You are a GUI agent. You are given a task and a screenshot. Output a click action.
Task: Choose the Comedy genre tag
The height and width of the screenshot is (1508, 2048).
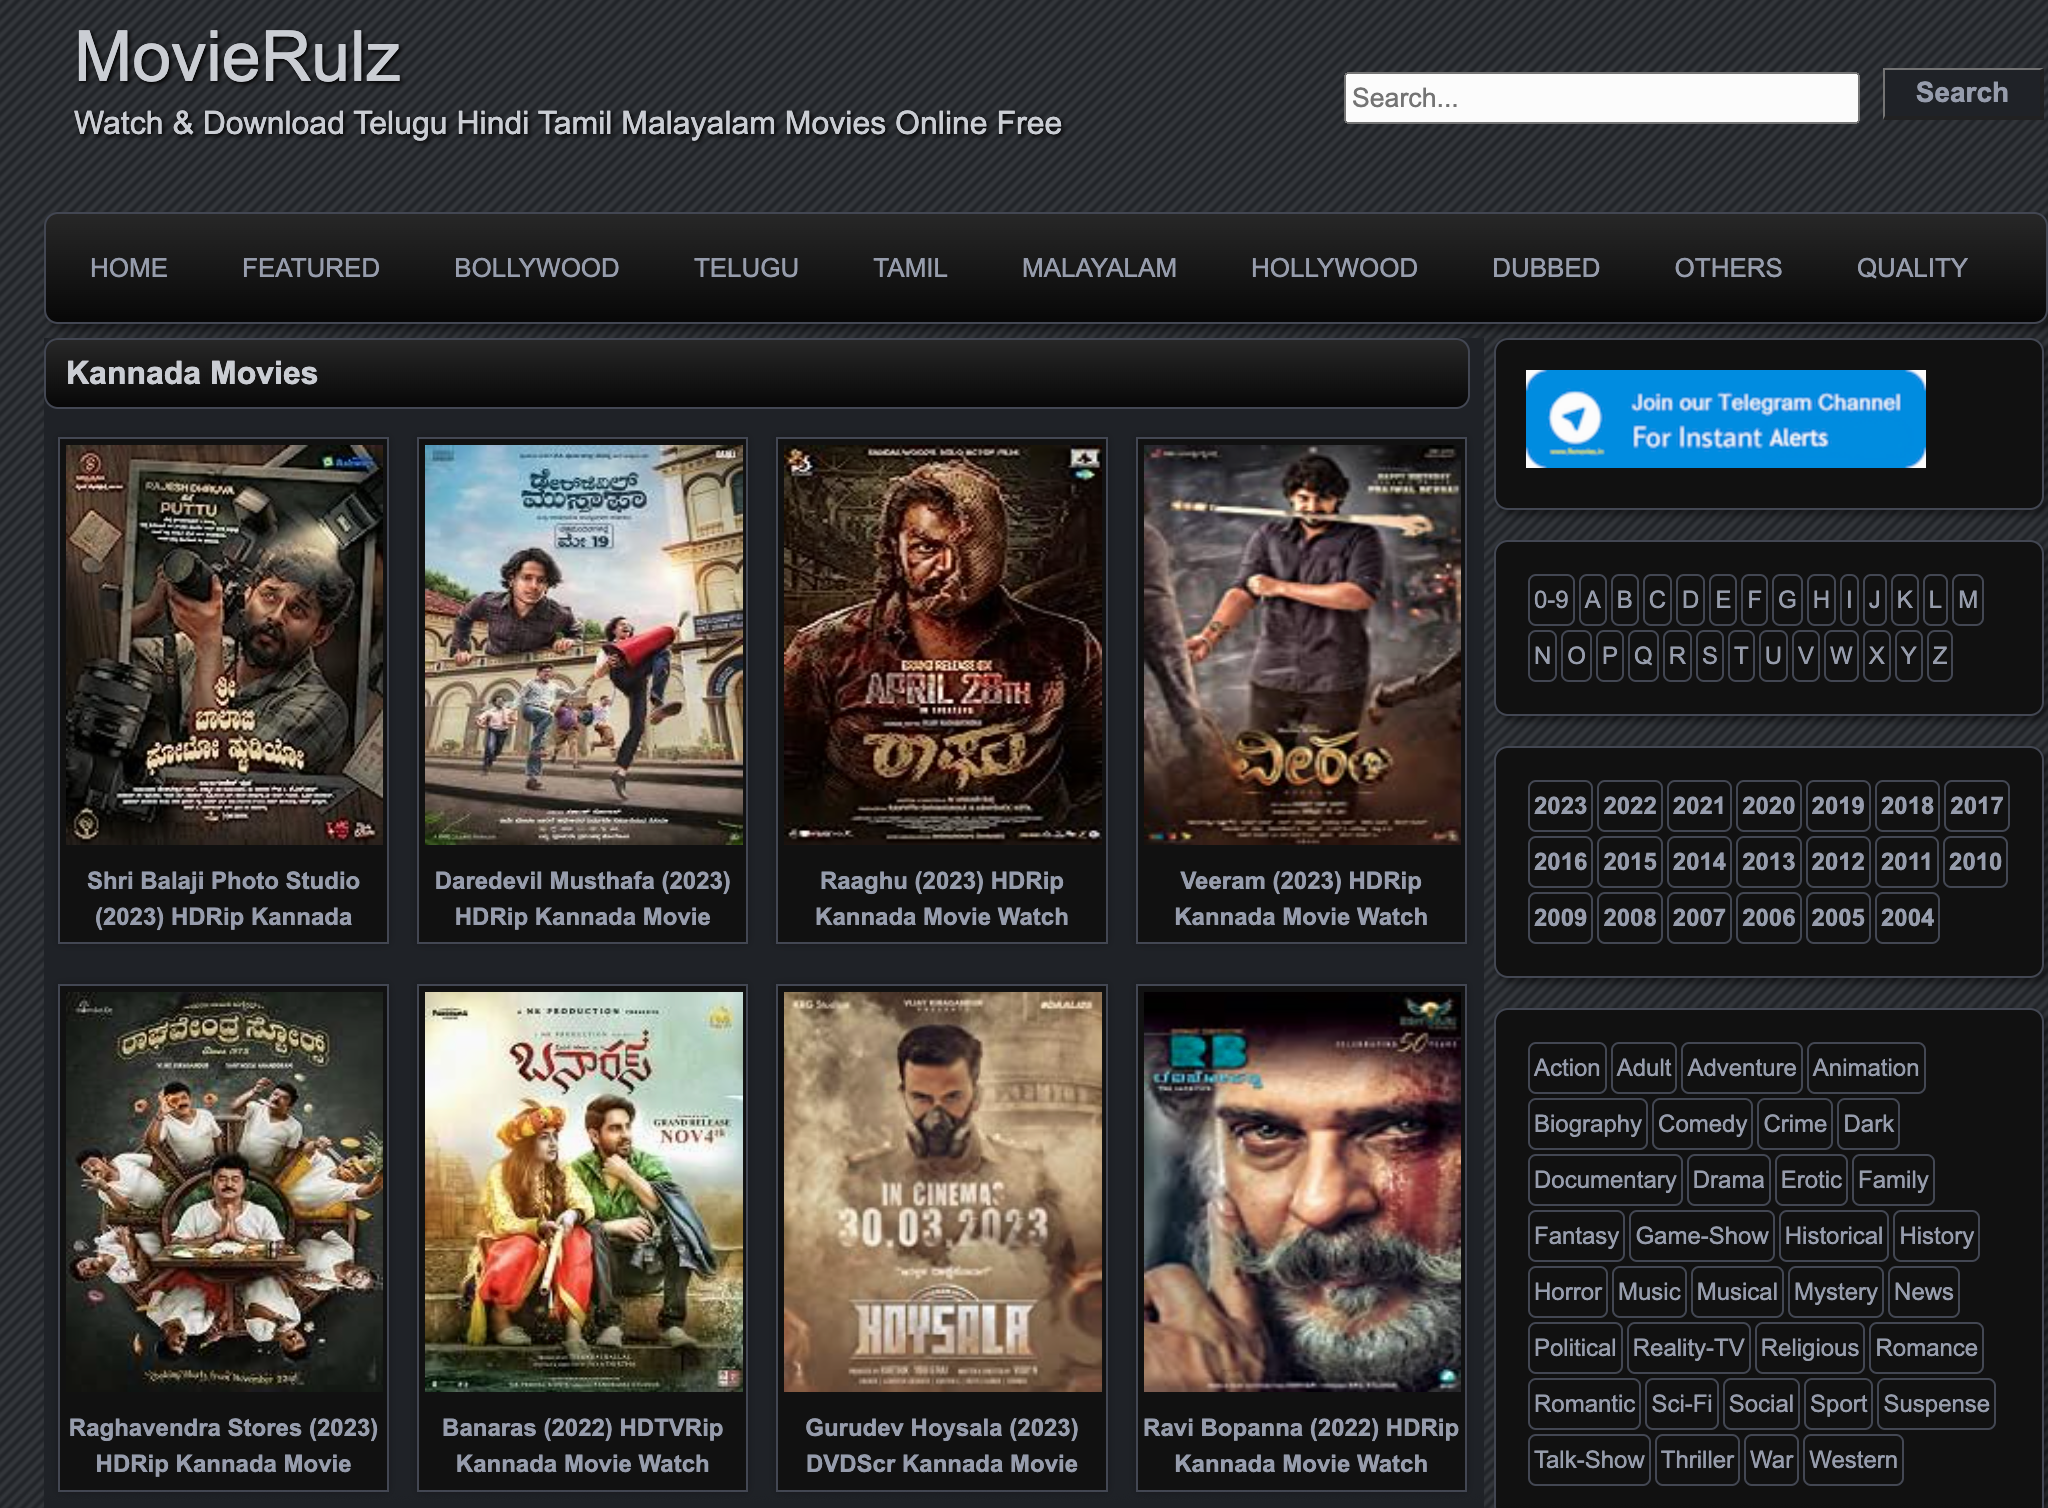(x=1702, y=1124)
